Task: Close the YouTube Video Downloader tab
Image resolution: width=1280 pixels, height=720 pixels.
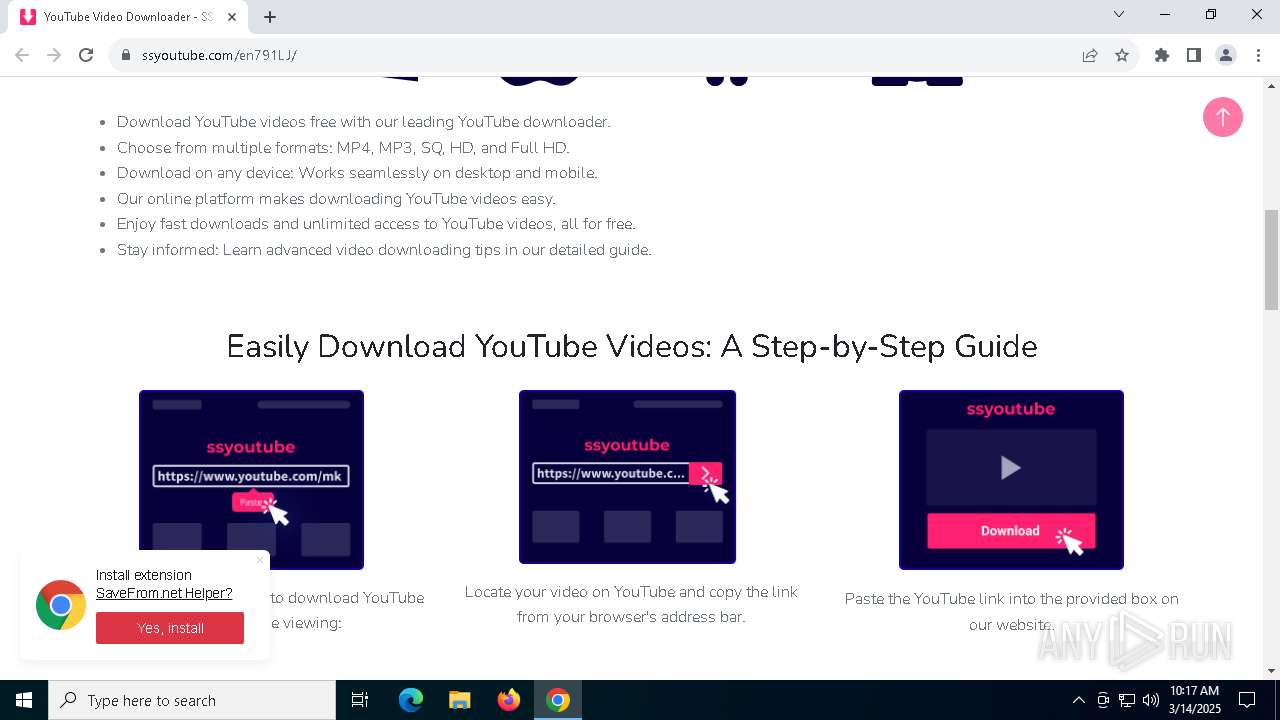Action: tap(232, 17)
